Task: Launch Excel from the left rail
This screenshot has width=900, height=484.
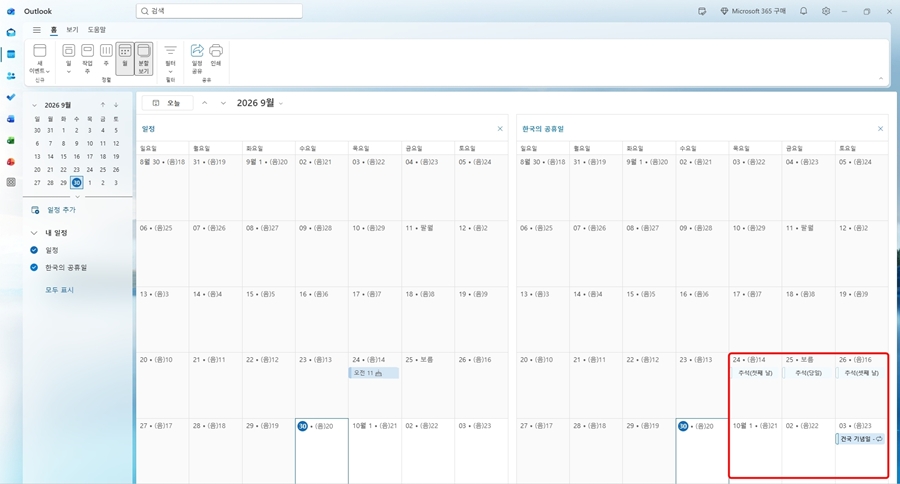Action: (x=11, y=140)
